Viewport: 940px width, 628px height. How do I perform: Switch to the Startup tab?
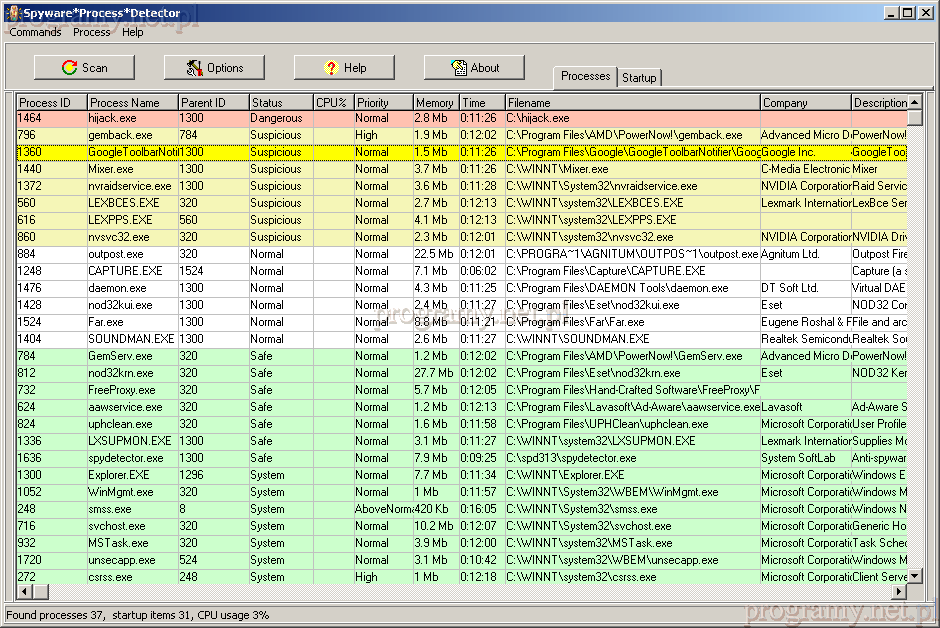click(x=639, y=78)
